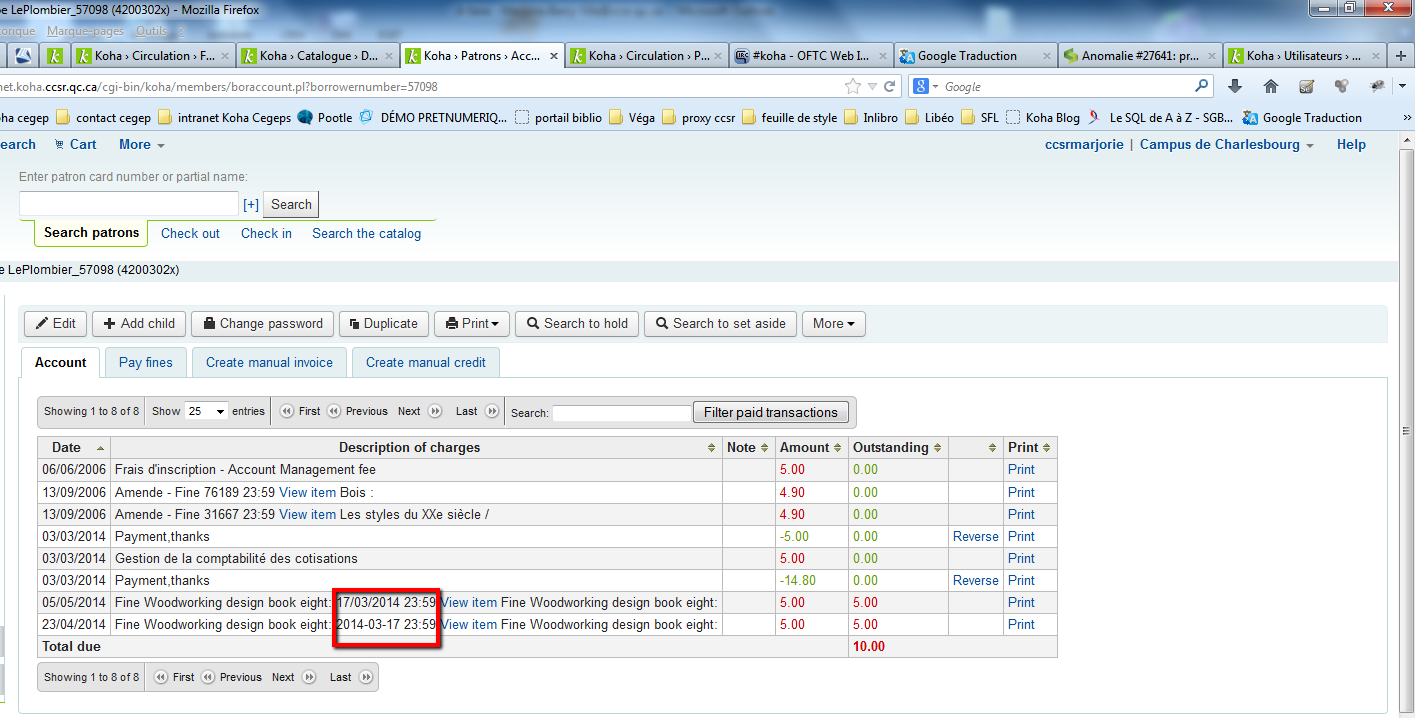The image size is (1415, 718).
Task: Click the table Search input field
Action: [622, 412]
